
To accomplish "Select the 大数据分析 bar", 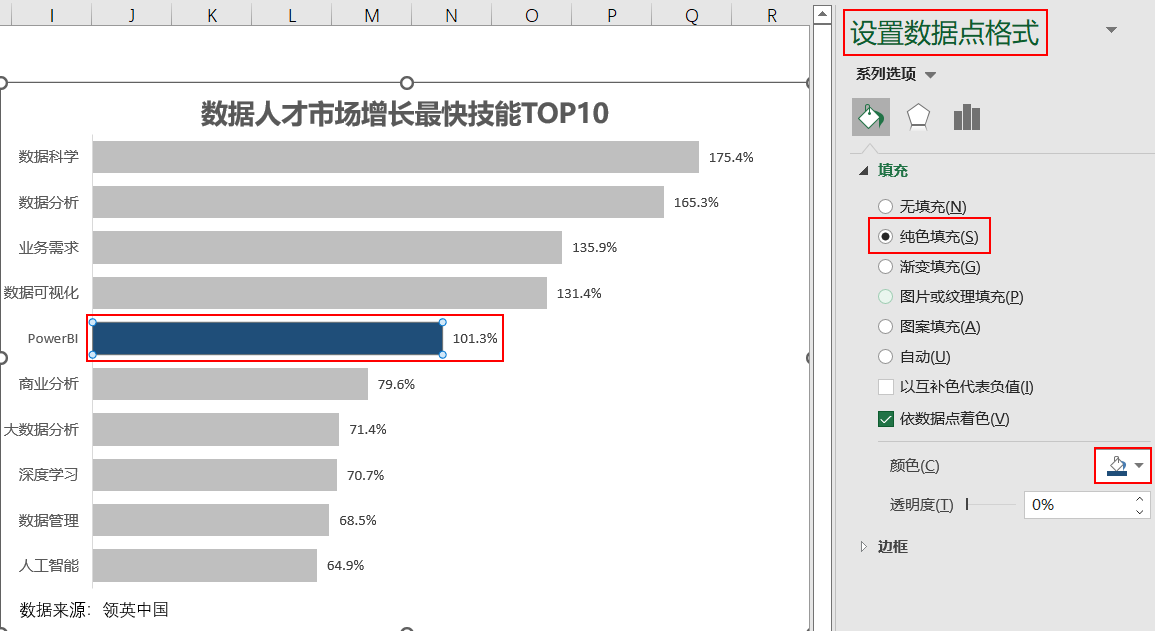I will (216, 429).
